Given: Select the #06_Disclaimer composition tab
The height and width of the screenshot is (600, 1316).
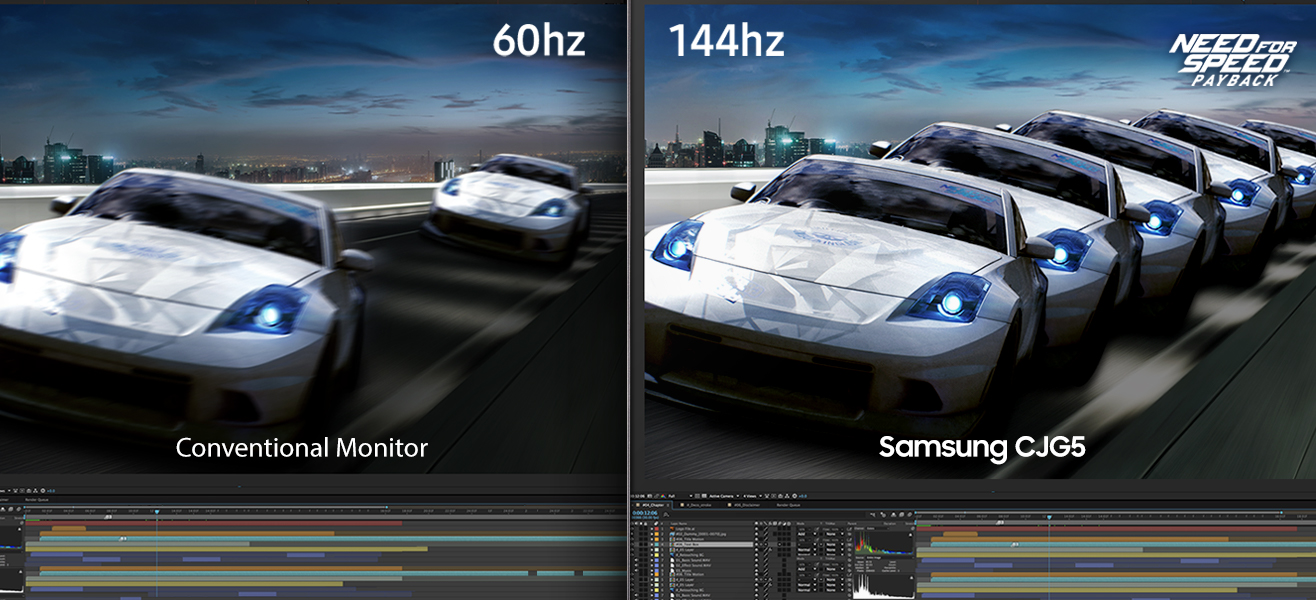Looking at the screenshot, I should click(x=745, y=505).
